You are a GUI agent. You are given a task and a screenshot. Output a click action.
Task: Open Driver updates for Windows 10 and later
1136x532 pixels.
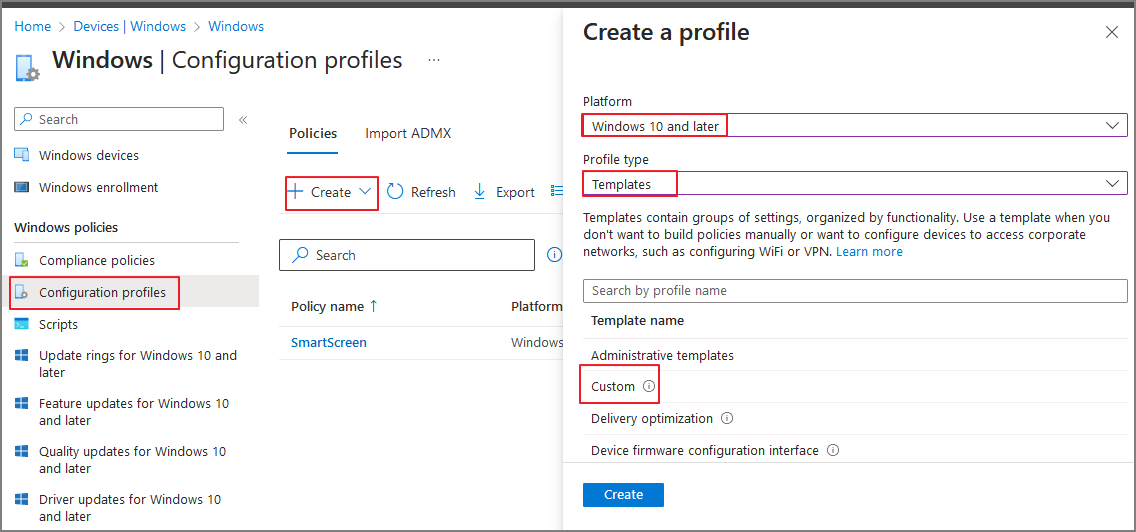130,507
